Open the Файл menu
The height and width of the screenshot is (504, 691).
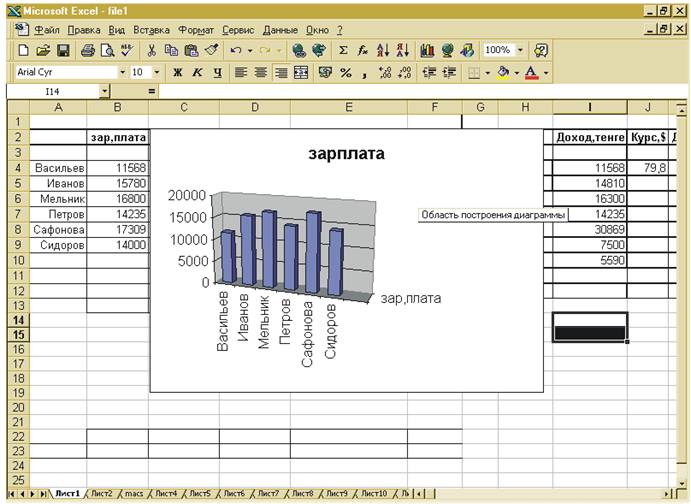pos(47,30)
